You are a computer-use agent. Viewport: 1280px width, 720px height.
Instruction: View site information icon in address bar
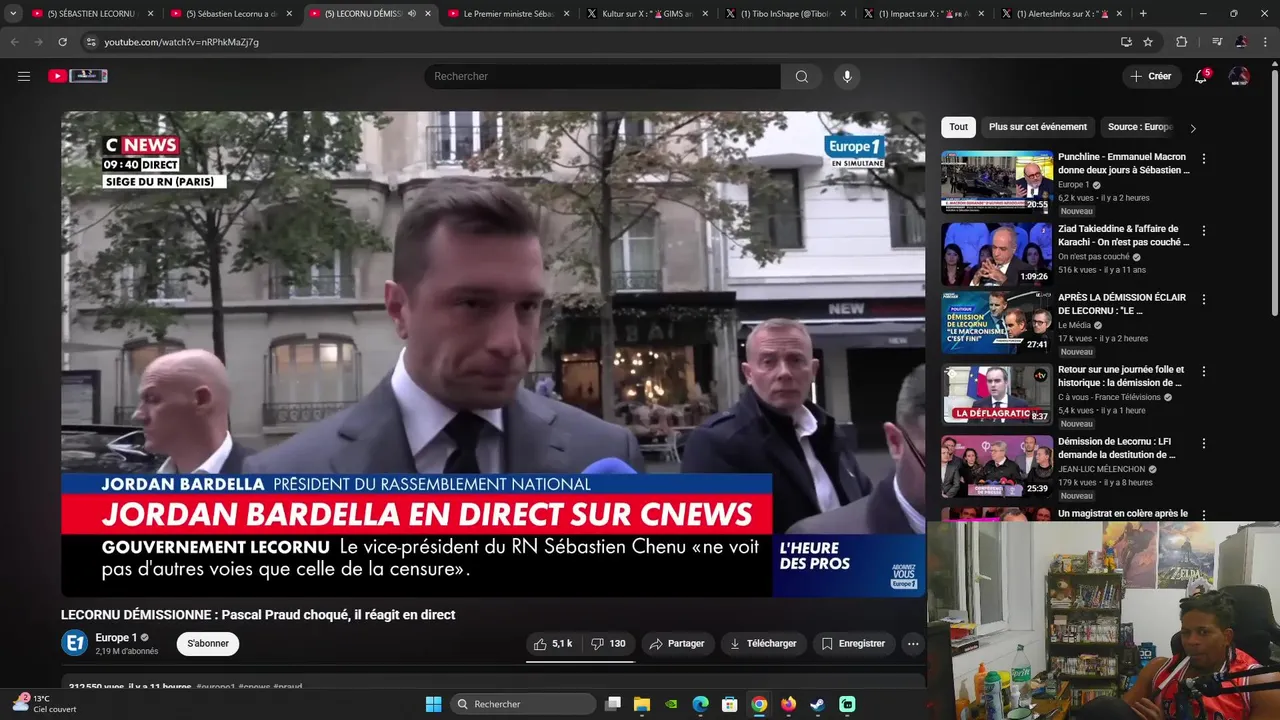(x=91, y=42)
